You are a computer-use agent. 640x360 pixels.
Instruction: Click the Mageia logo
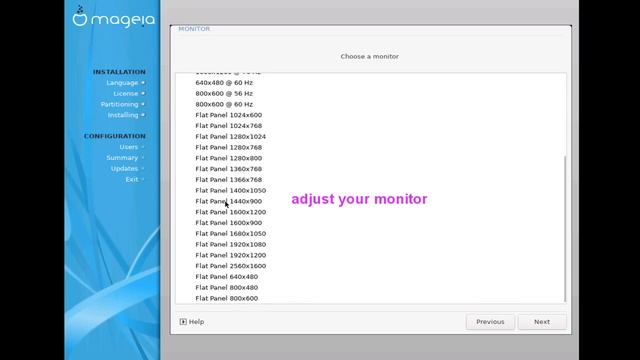pyautogui.click(x=113, y=17)
